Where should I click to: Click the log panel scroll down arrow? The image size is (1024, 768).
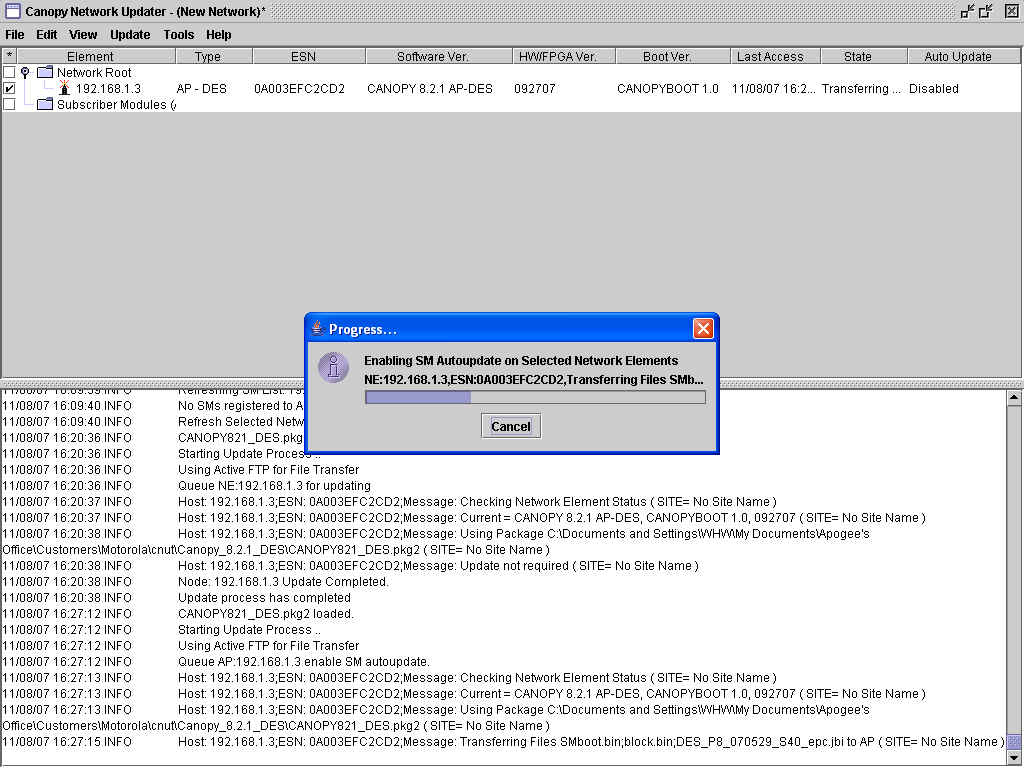coord(1015,759)
